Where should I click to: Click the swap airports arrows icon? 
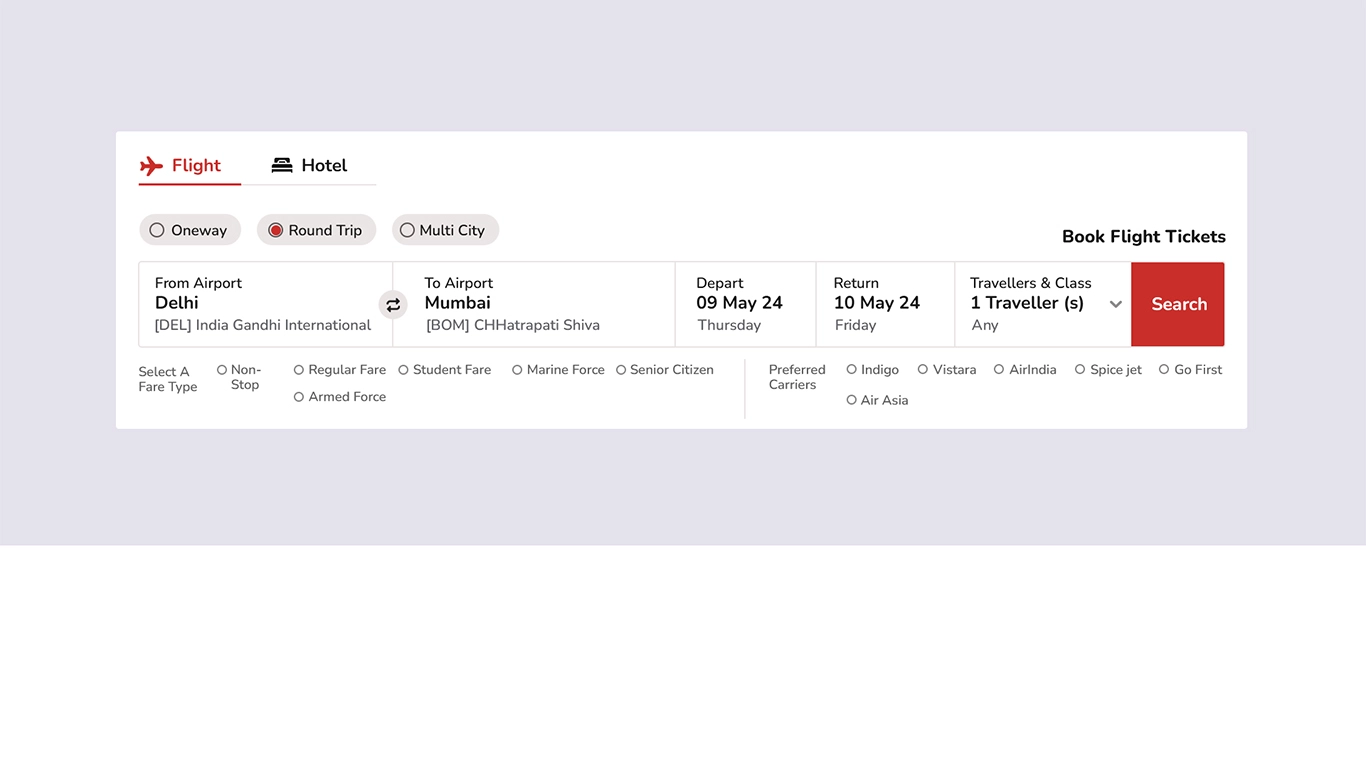(x=393, y=304)
